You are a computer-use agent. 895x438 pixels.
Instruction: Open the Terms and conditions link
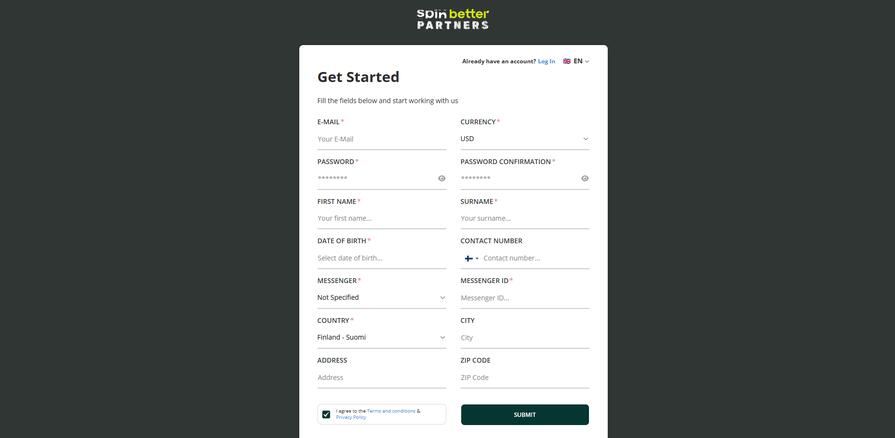[x=391, y=411]
